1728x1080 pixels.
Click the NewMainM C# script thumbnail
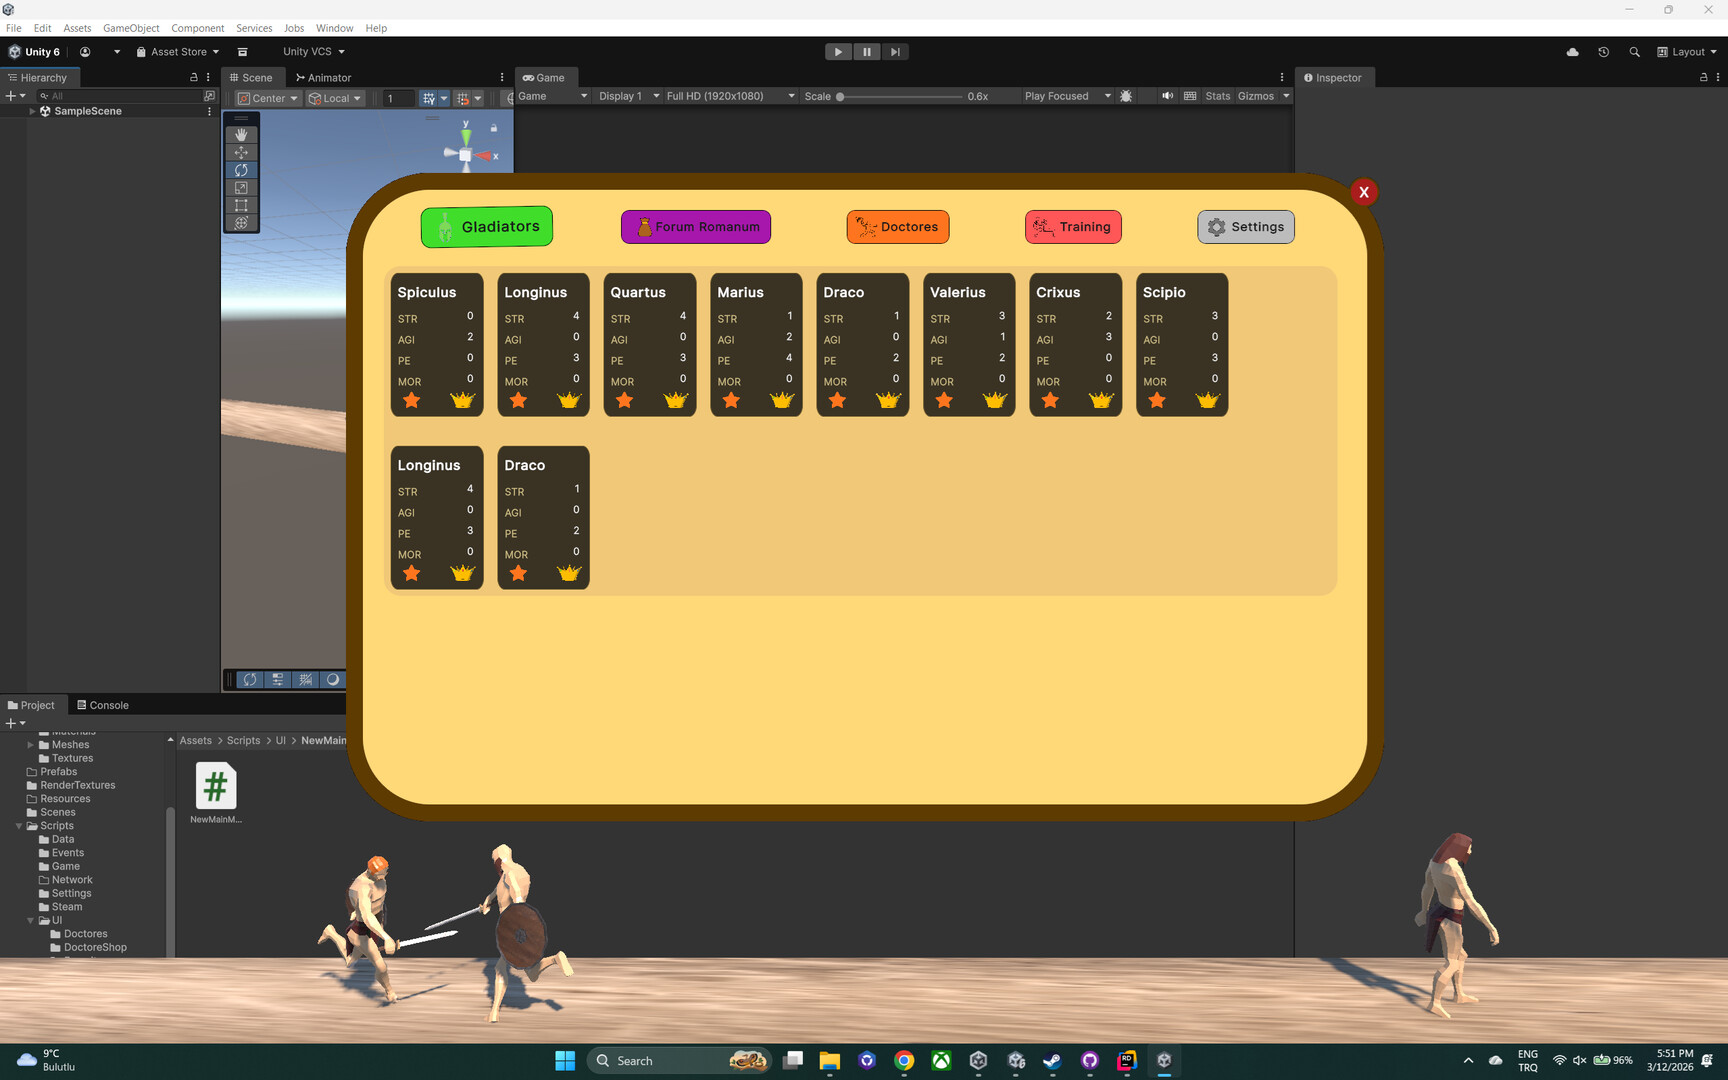tap(215, 786)
